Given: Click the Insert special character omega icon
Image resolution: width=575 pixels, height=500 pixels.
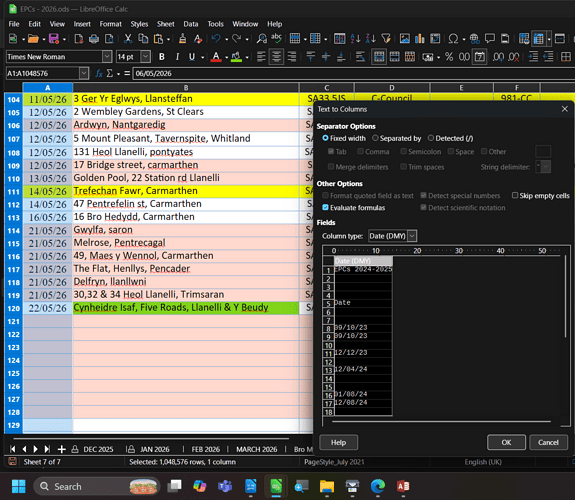Looking at the screenshot, I should [453, 39].
